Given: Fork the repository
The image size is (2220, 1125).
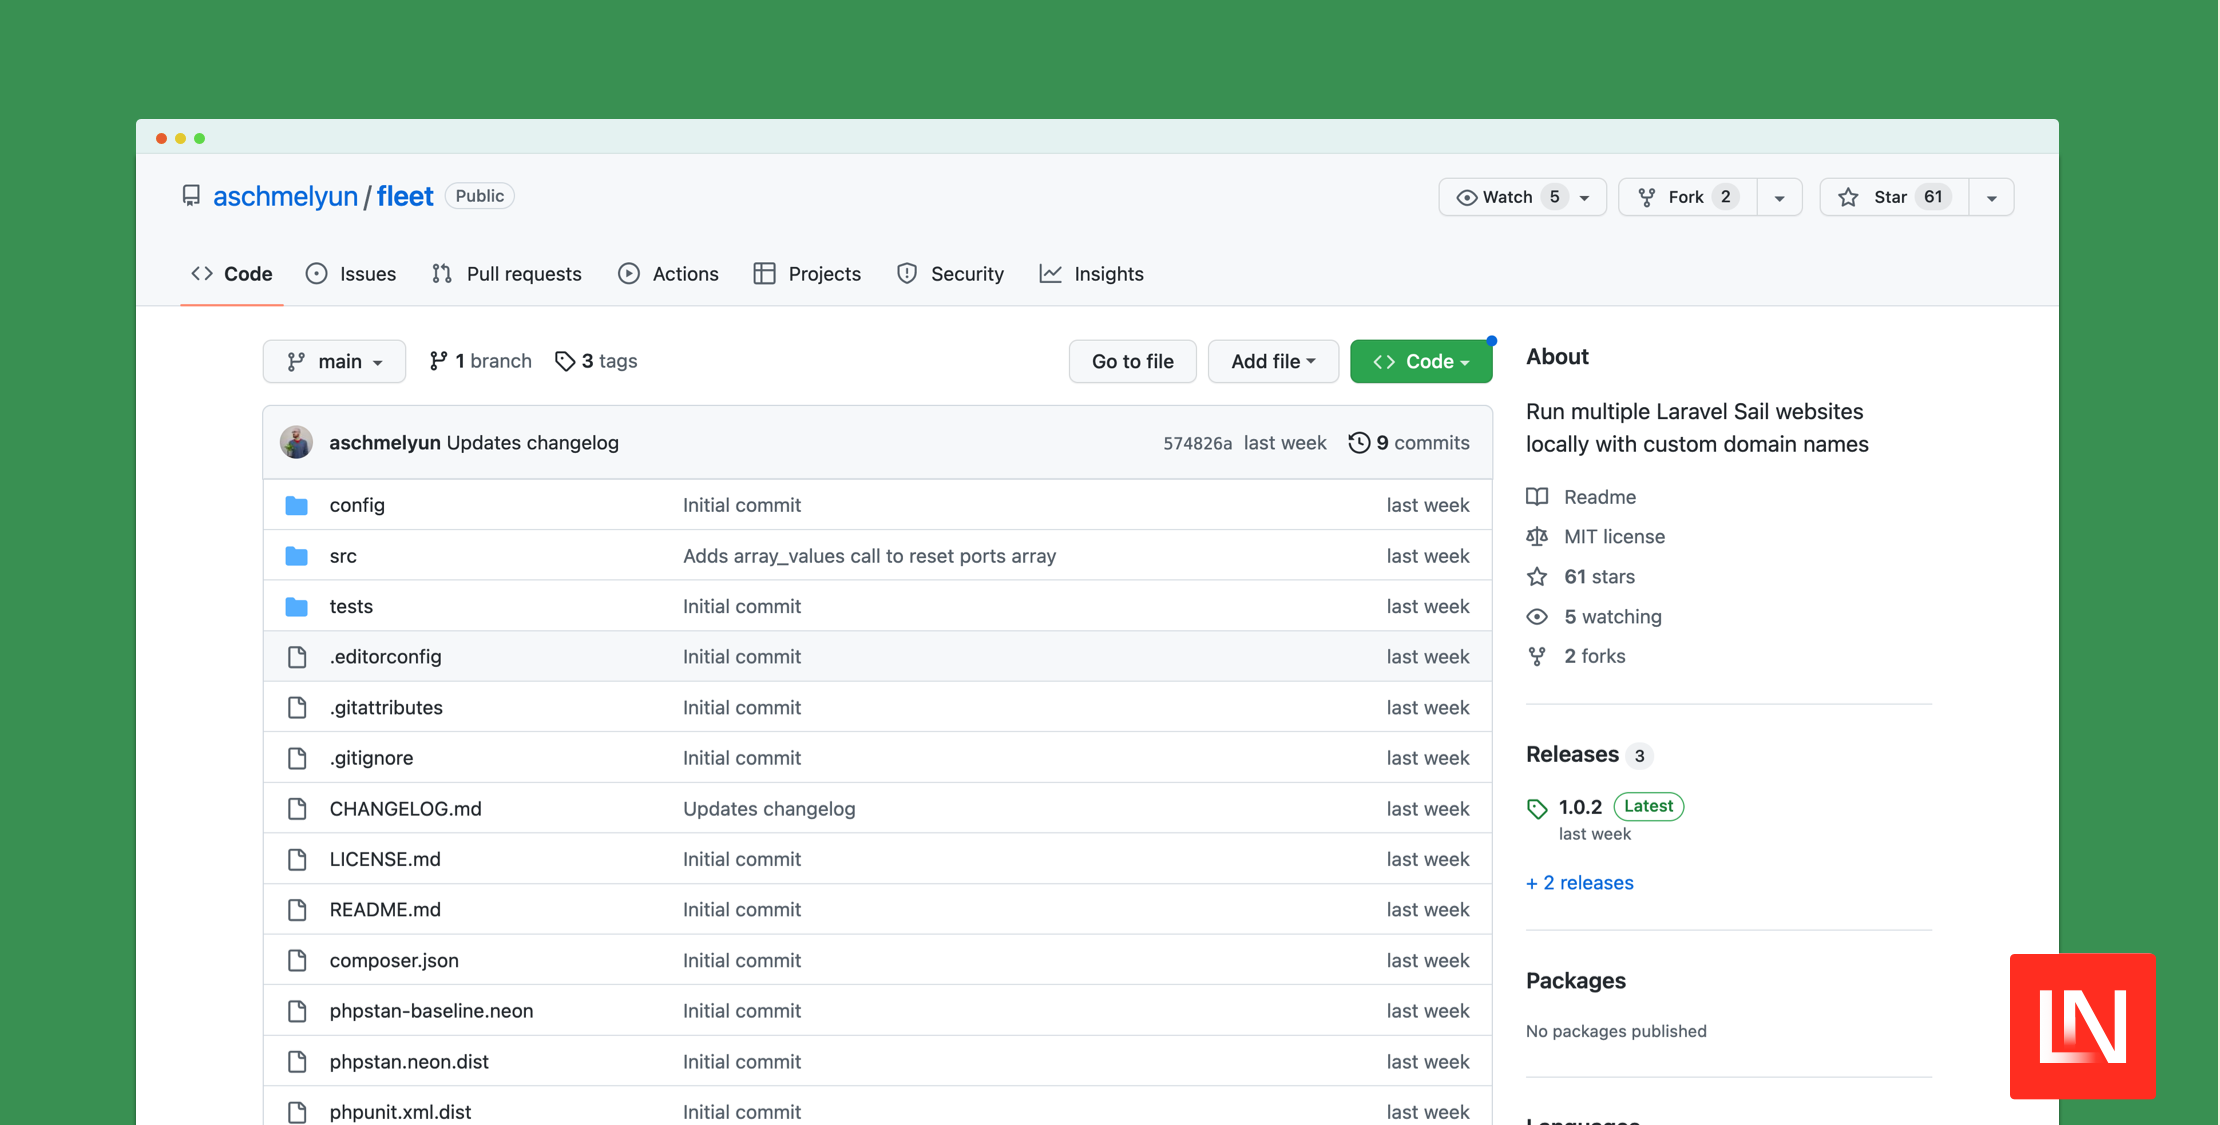Looking at the screenshot, I should click(x=1685, y=197).
